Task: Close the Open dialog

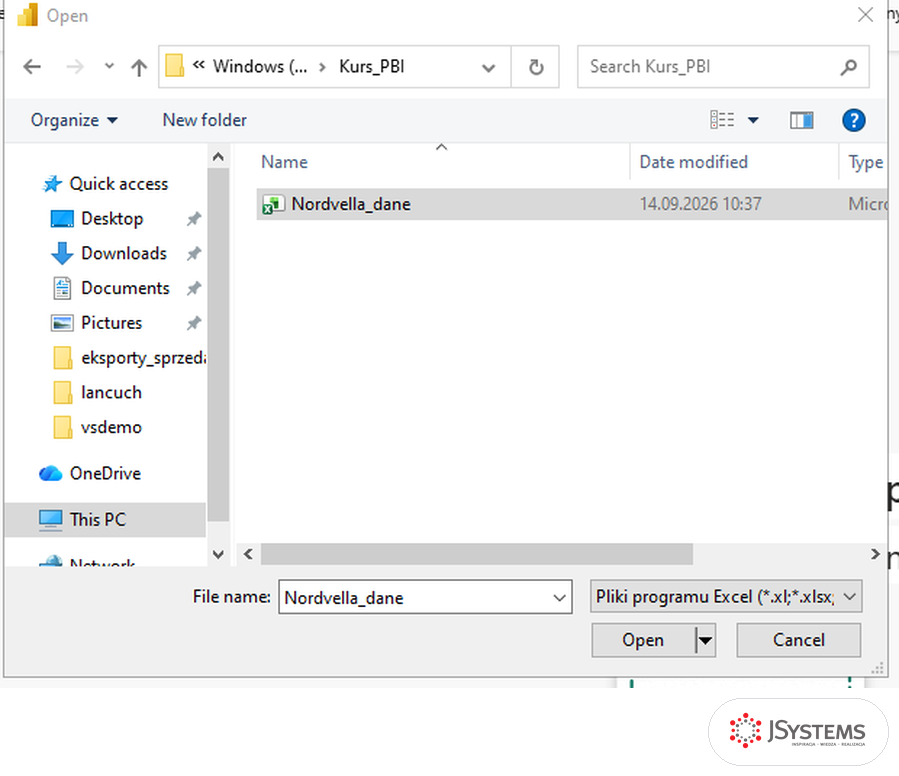Action: pyautogui.click(x=865, y=15)
